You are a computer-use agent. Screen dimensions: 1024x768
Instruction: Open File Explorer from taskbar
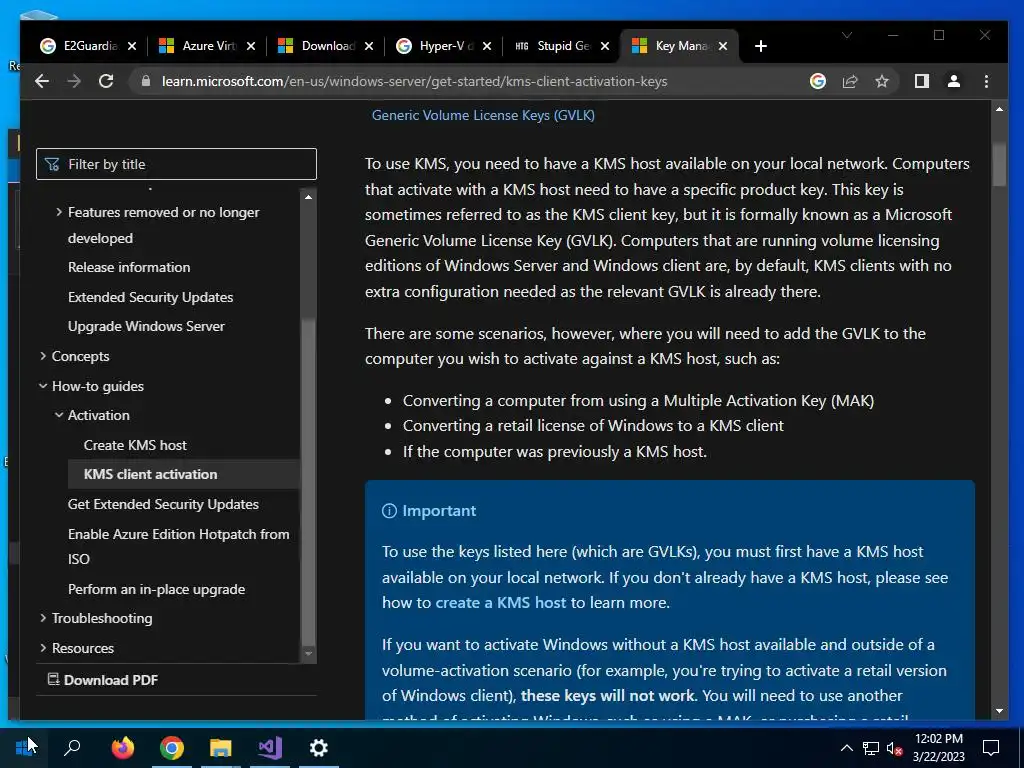[x=221, y=747]
